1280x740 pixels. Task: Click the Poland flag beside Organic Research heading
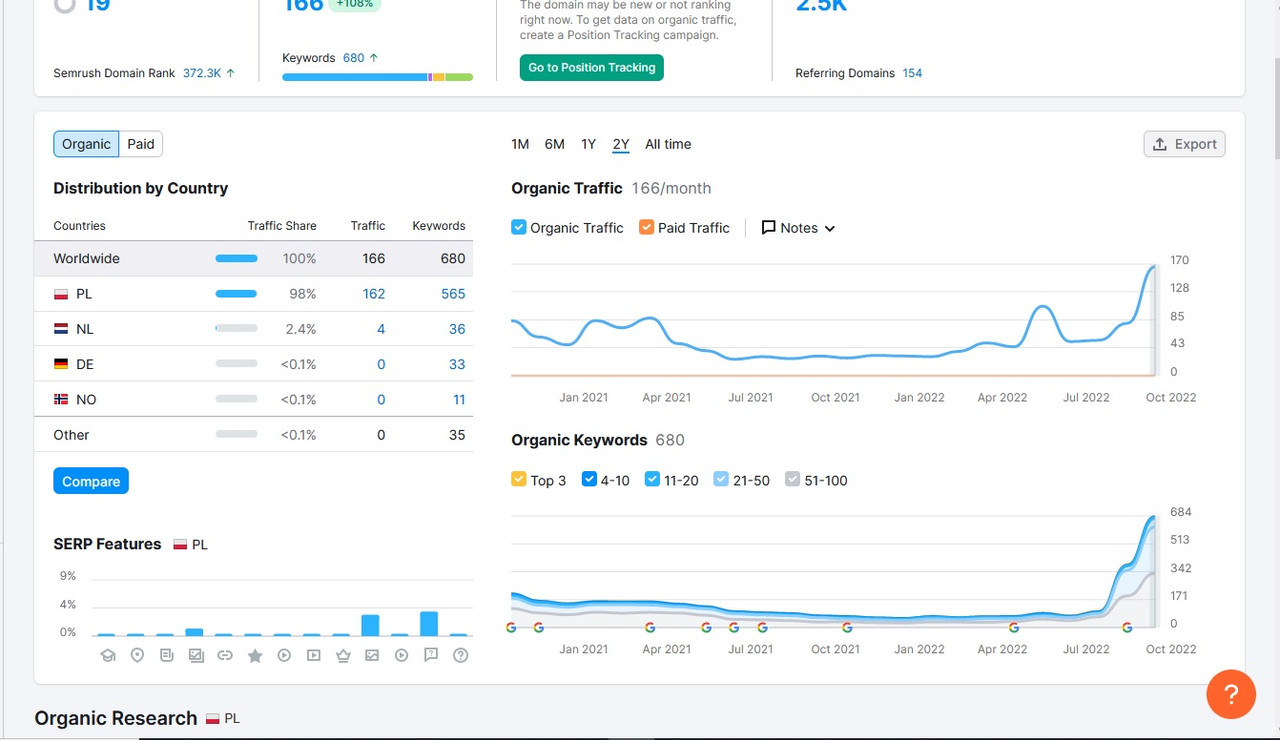coord(213,718)
